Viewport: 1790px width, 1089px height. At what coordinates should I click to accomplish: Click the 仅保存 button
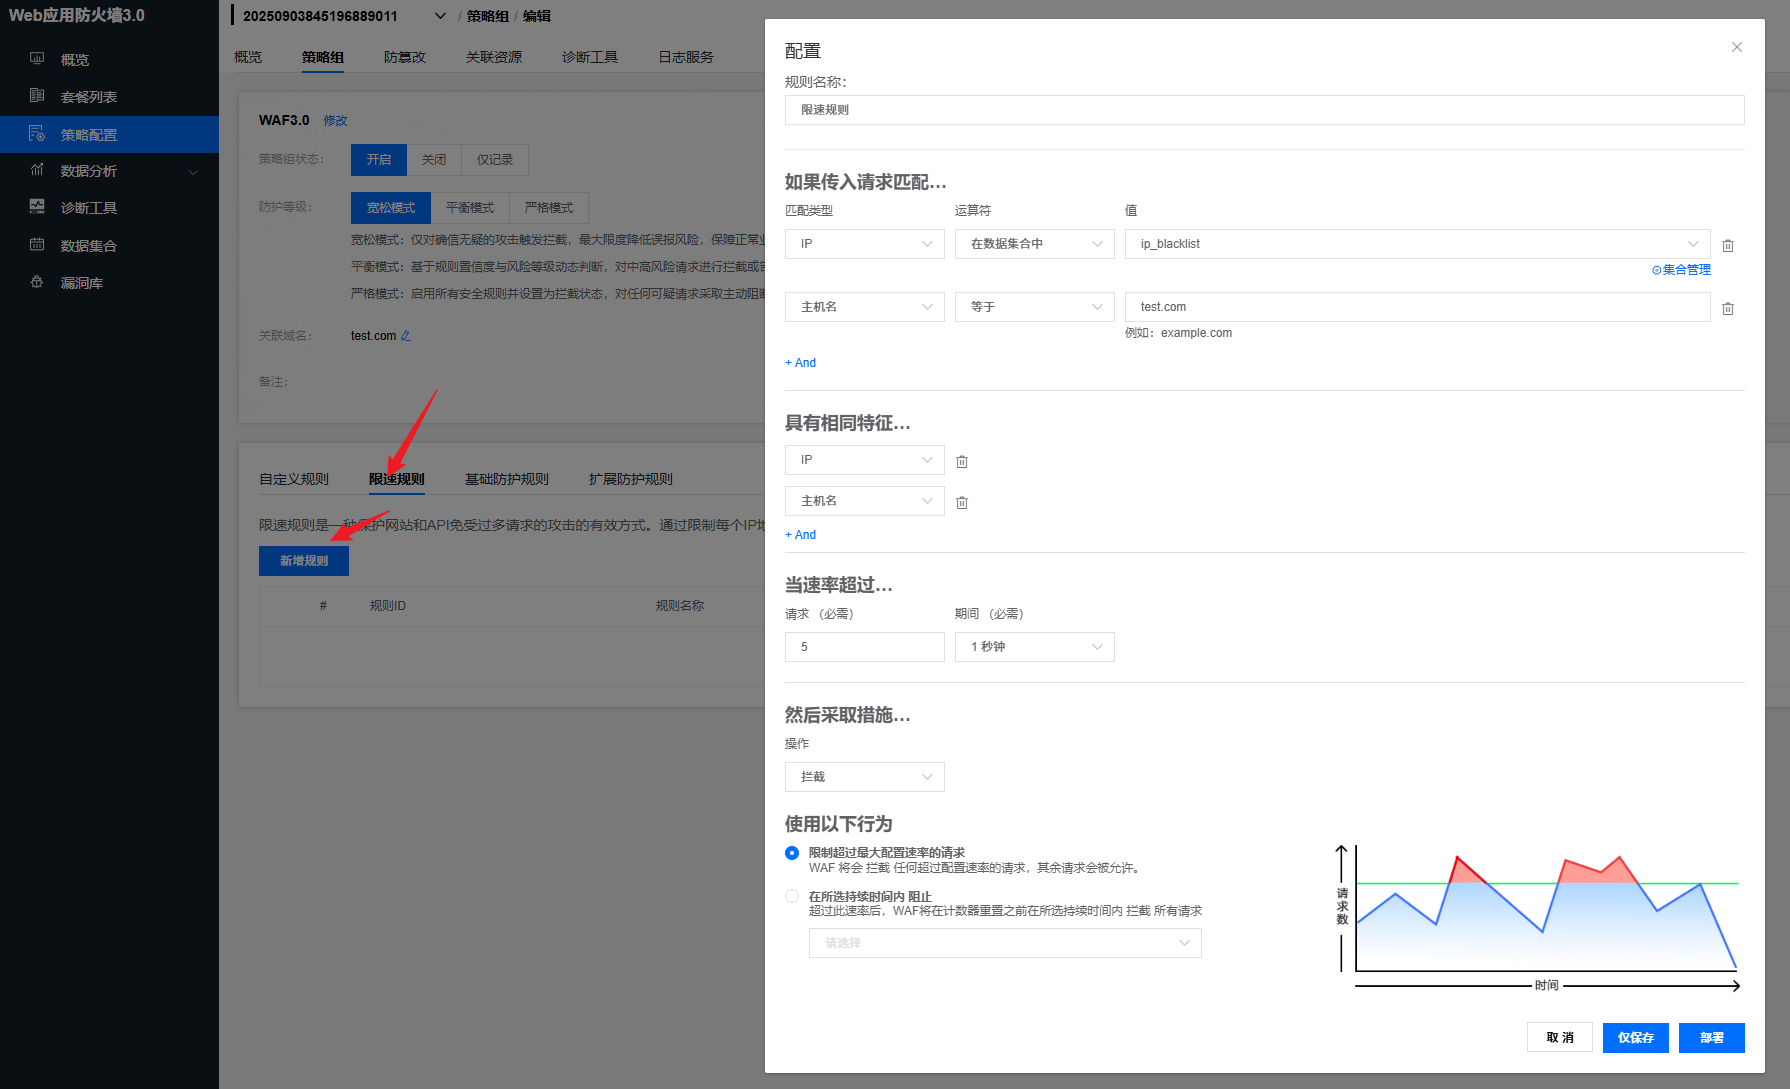point(1635,1038)
